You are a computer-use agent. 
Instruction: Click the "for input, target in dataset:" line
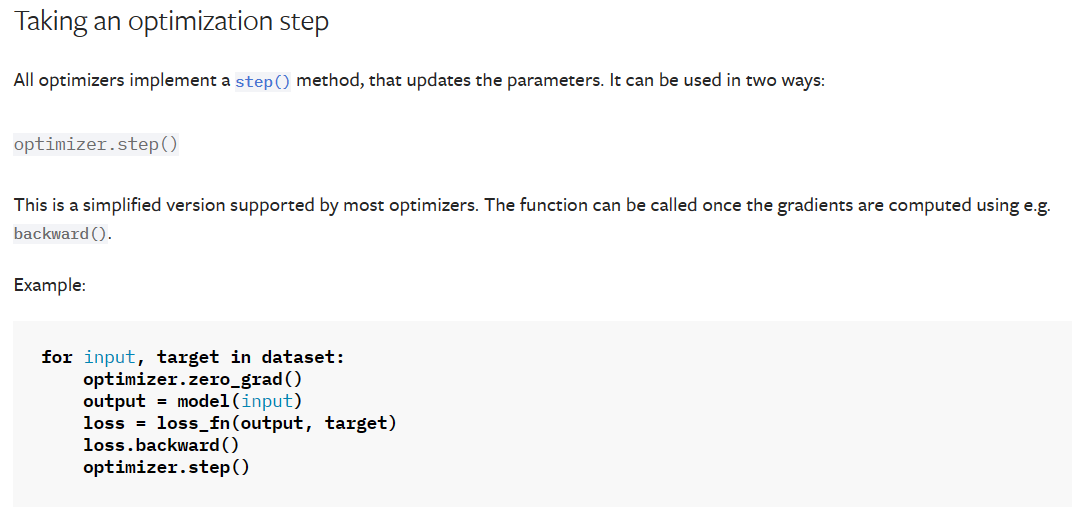pos(193,357)
